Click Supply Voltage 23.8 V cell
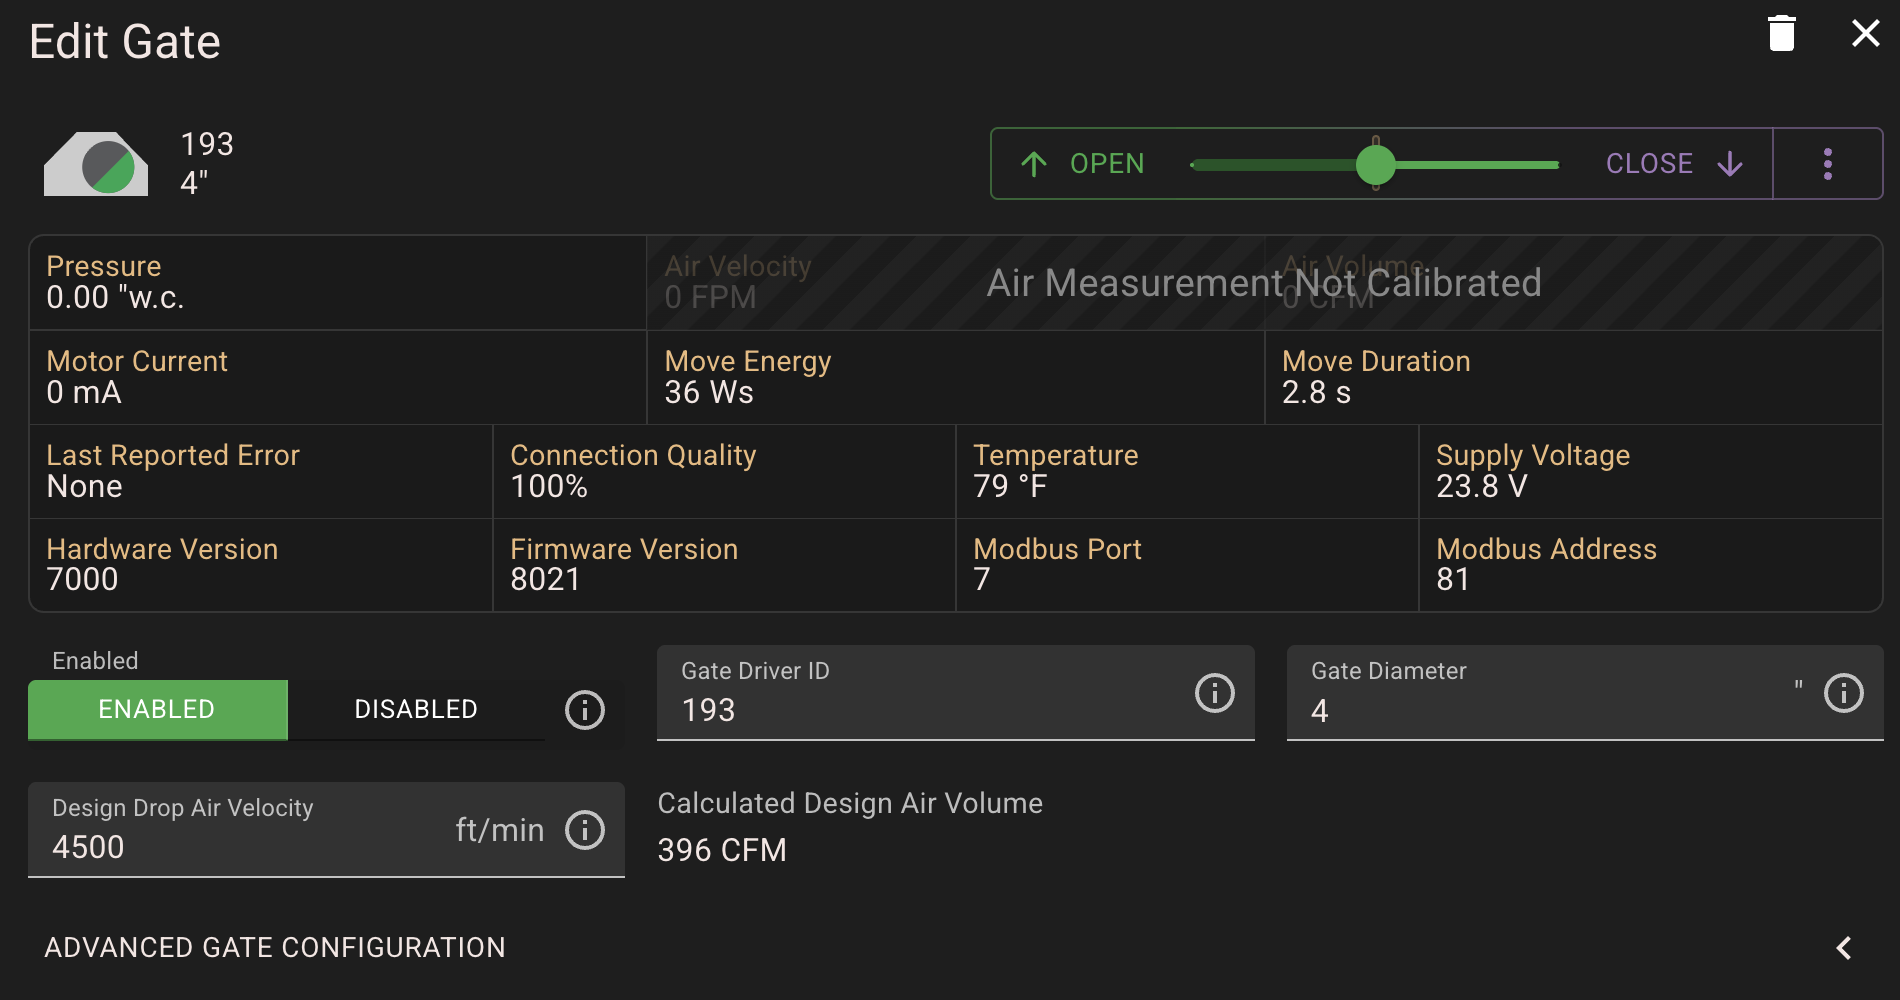 click(1650, 471)
